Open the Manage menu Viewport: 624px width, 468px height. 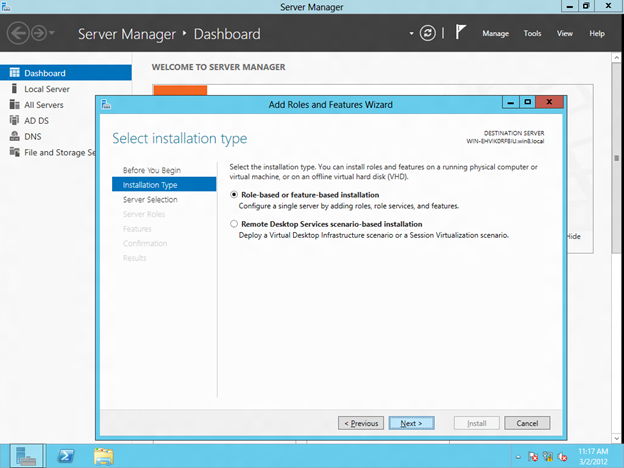tap(495, 34)
